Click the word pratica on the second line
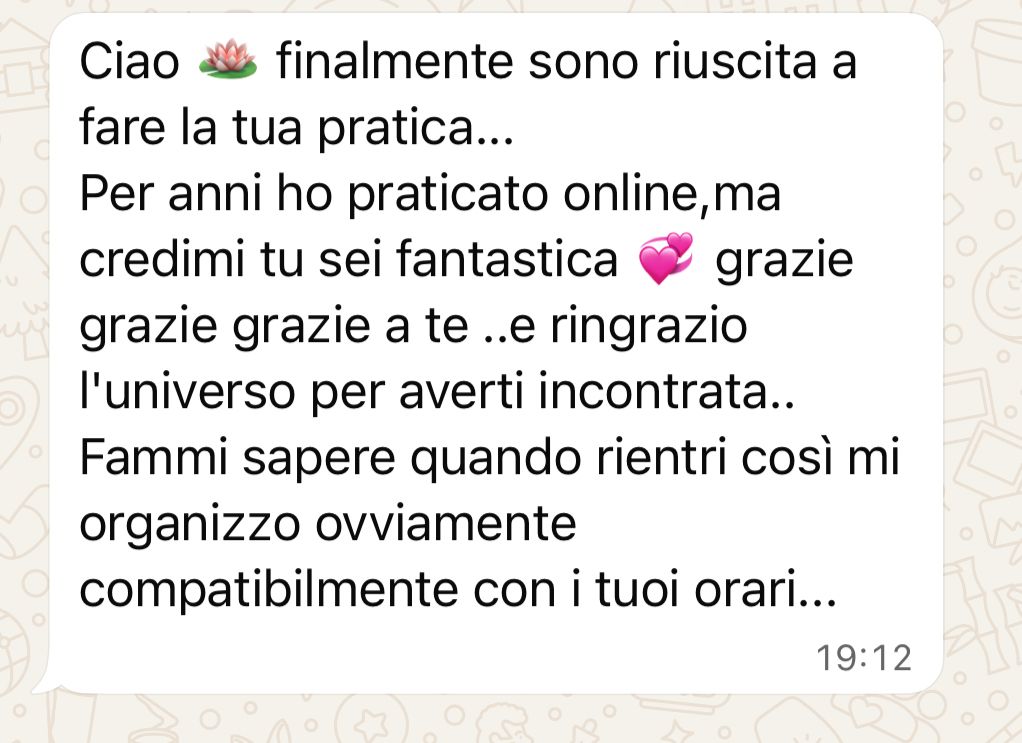Viewport: 1022px width, 743px height. (x=394, y=128)
